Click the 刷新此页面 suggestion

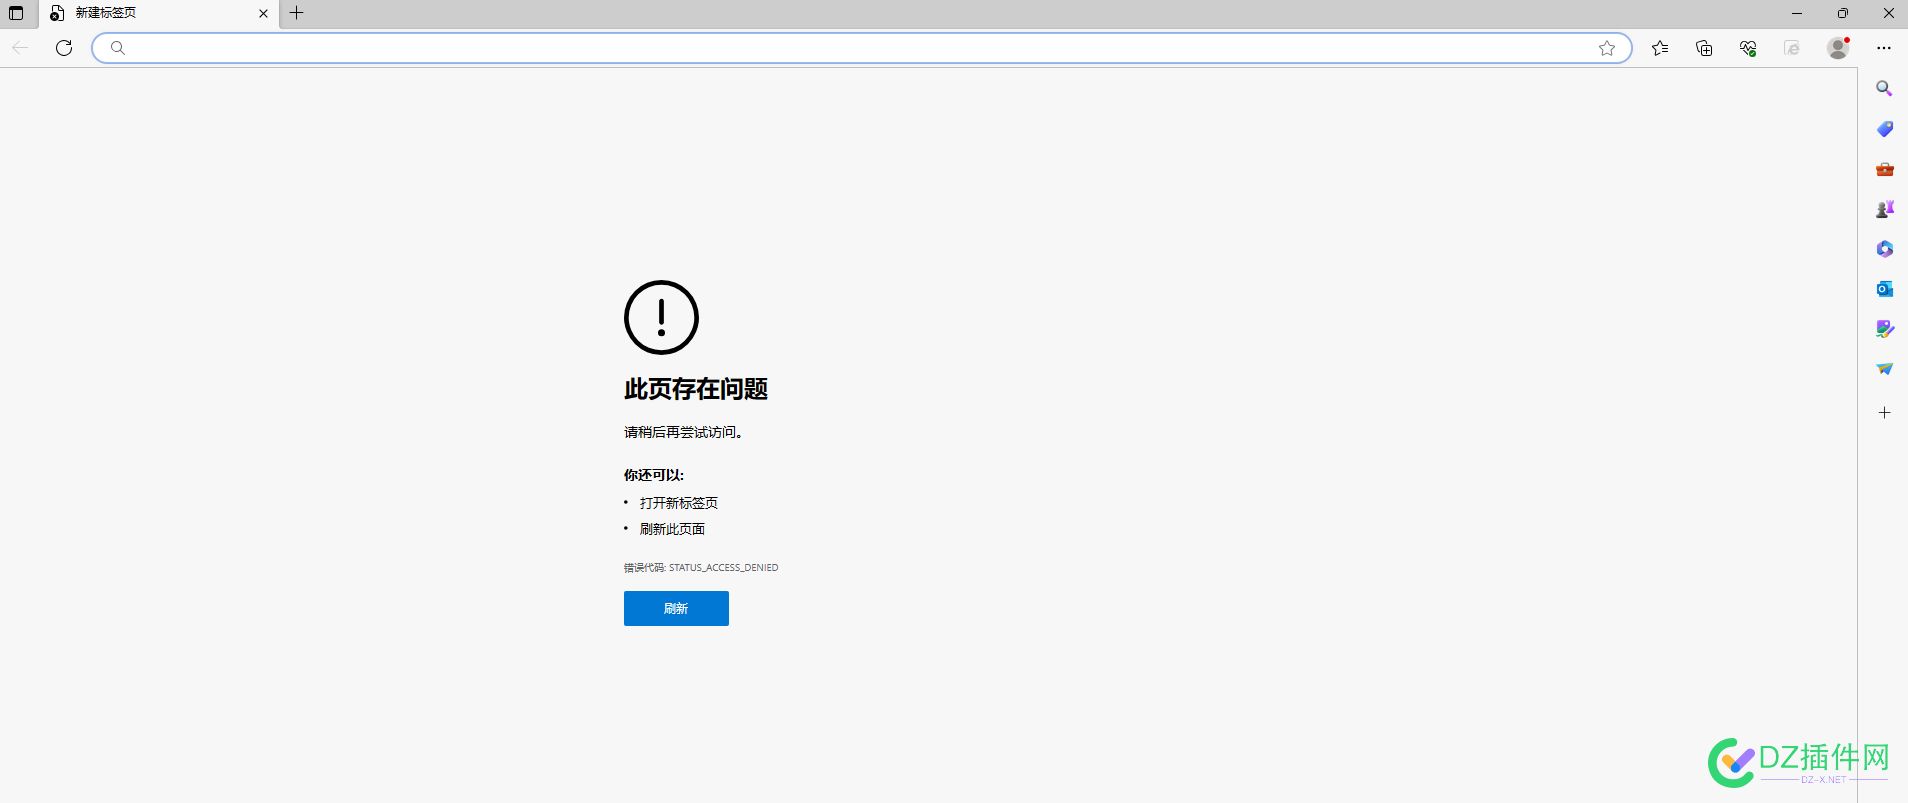click(672, 529)
